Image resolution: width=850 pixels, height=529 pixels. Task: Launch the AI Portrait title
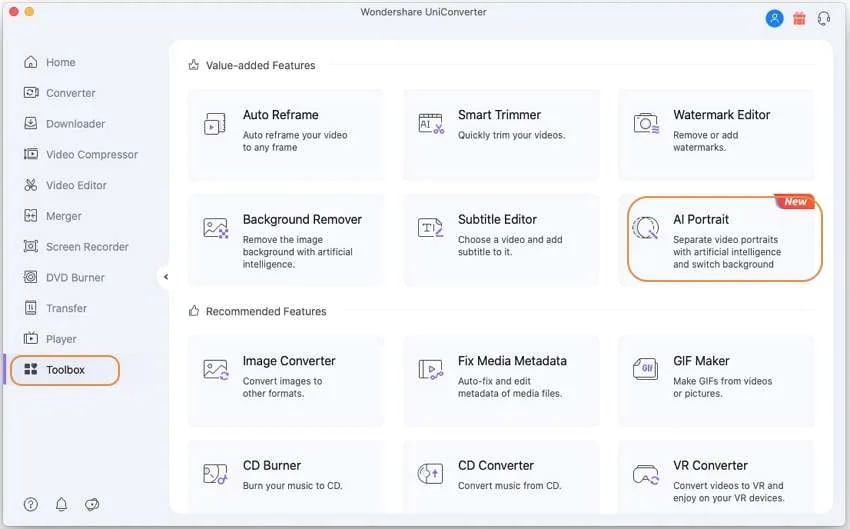point(701,220)
